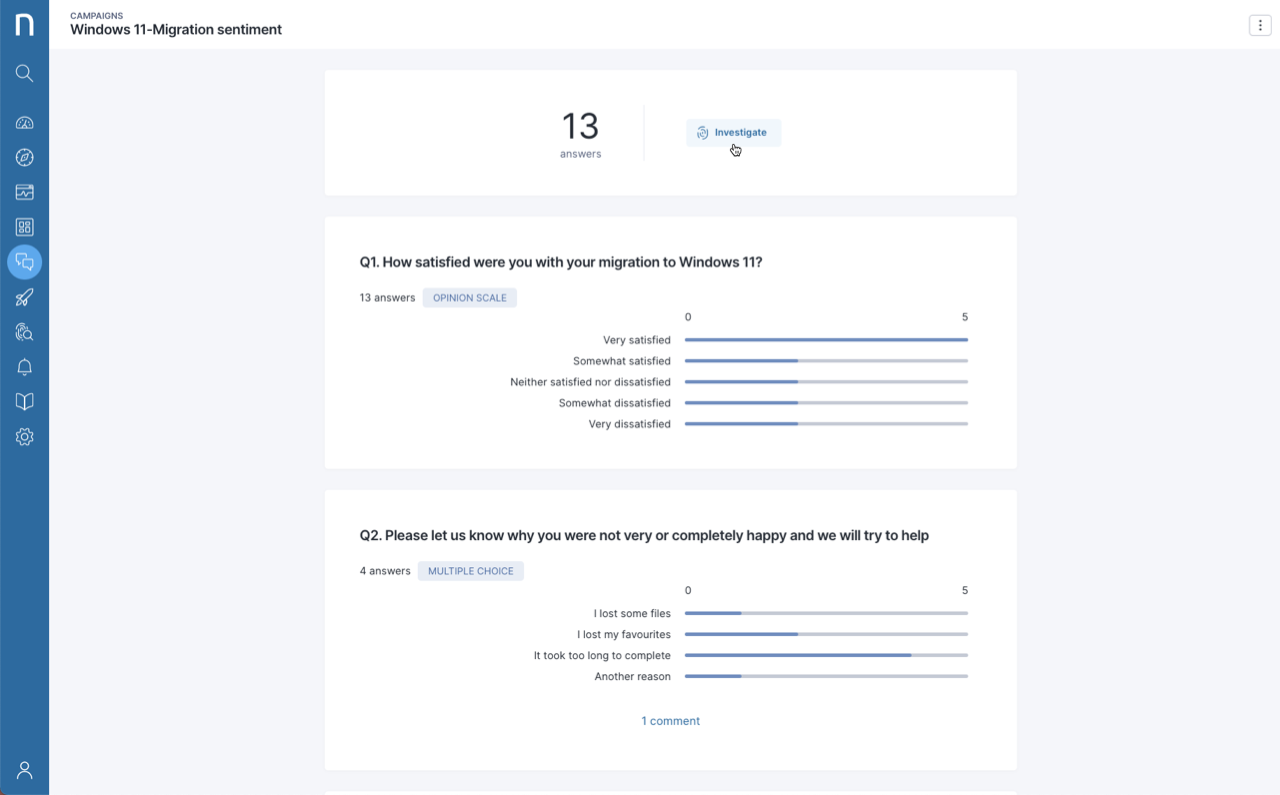The image size is (1280, 795).
Task: Select the Dashboards gauge icon
Action: click(24, 122)
